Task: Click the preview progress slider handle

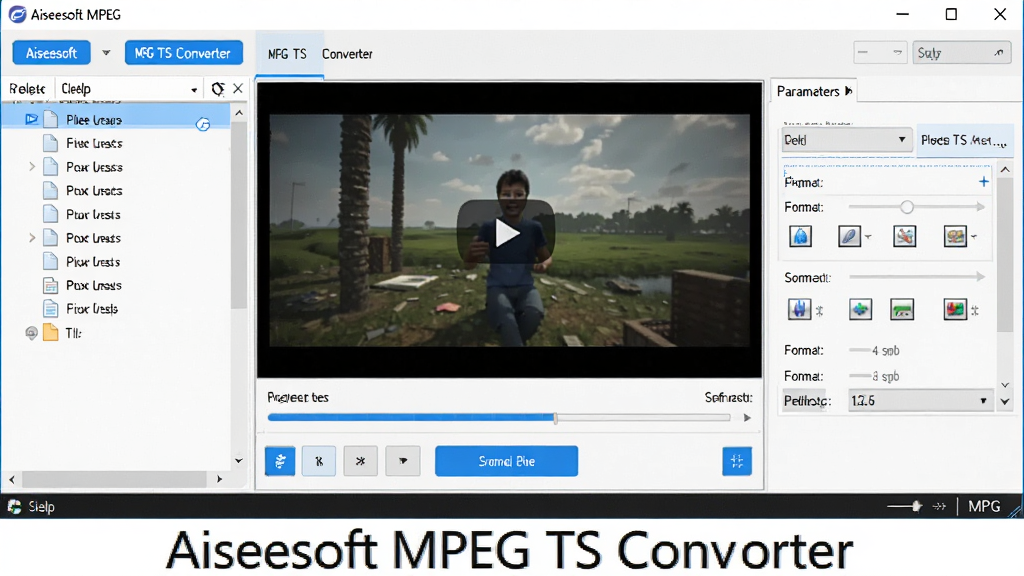Action: (x=555, y=418)
